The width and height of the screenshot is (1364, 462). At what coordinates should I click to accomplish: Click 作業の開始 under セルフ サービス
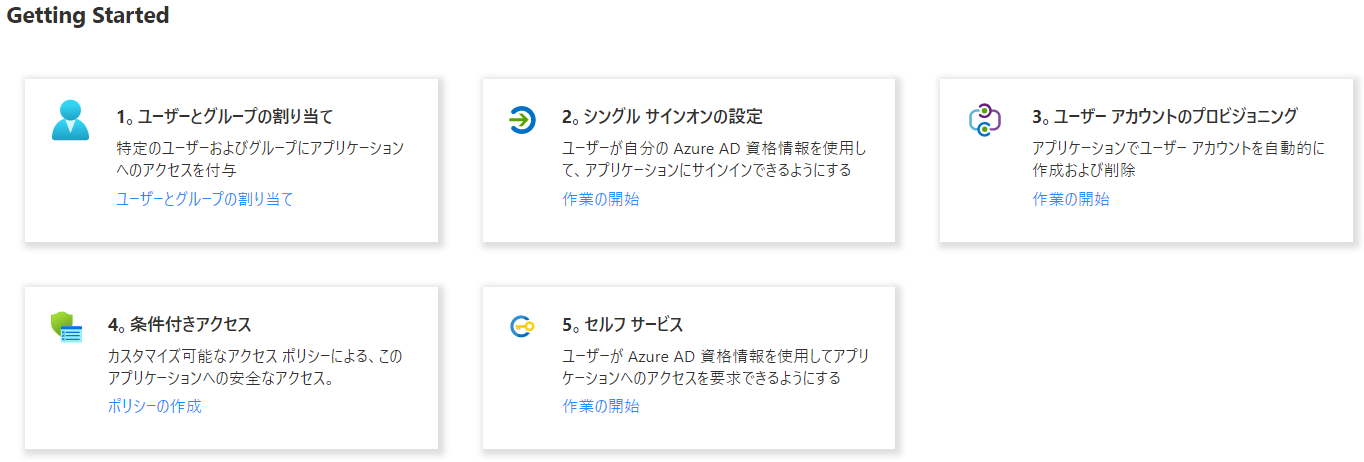600,406
